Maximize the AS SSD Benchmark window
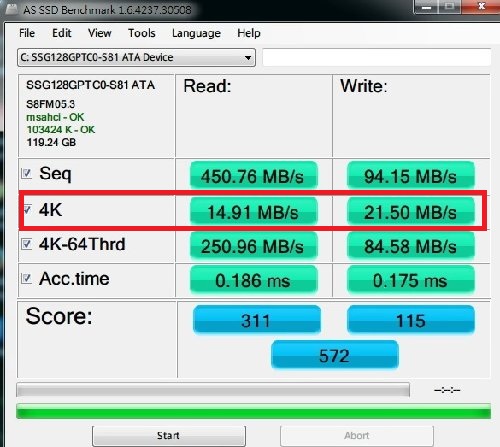This screenshot has height=447, width=500. point(449,7)
